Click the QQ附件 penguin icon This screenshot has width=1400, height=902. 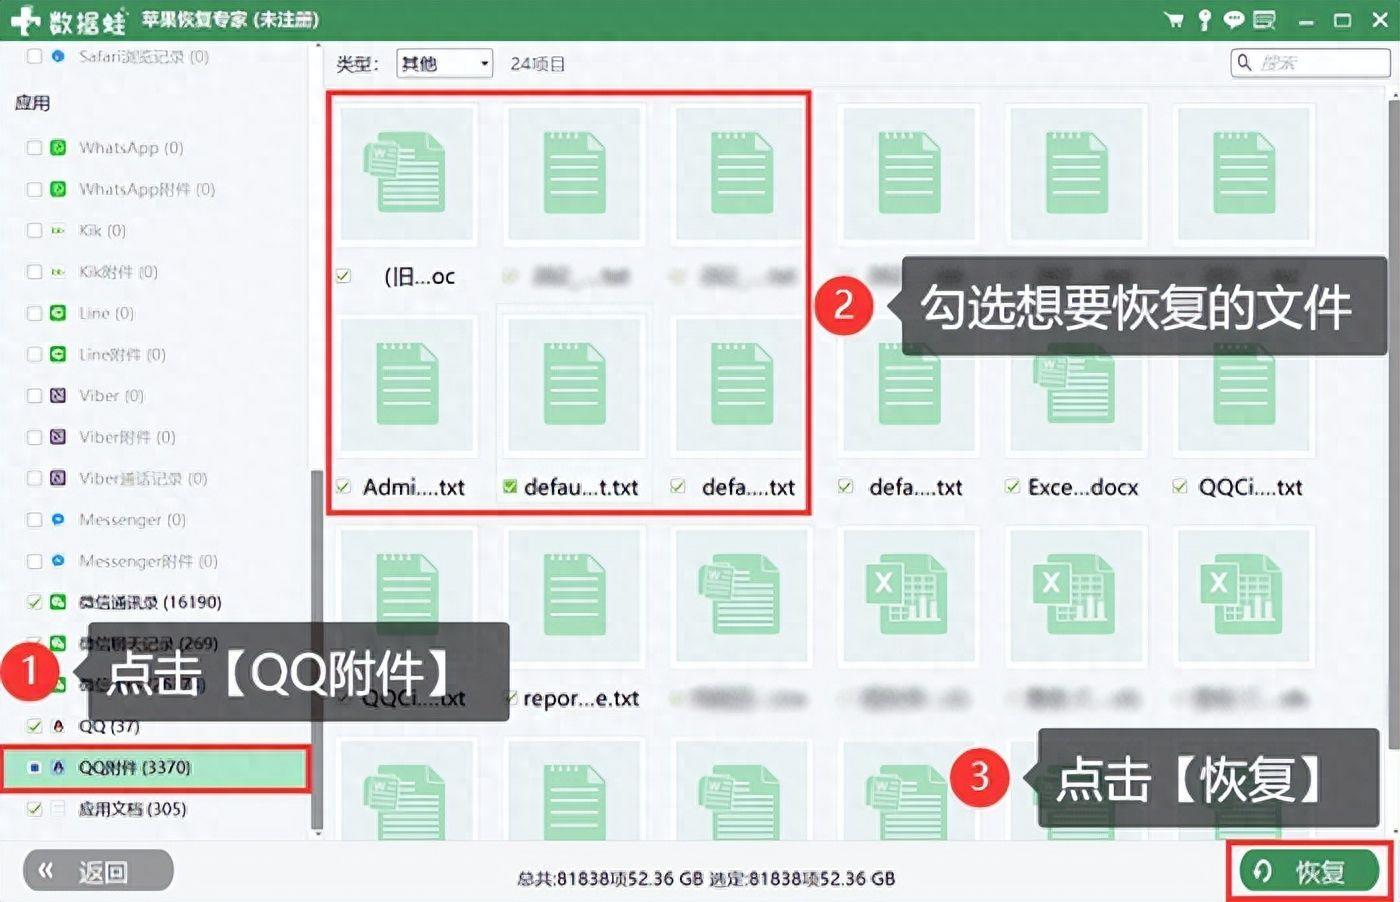[58, 767]
